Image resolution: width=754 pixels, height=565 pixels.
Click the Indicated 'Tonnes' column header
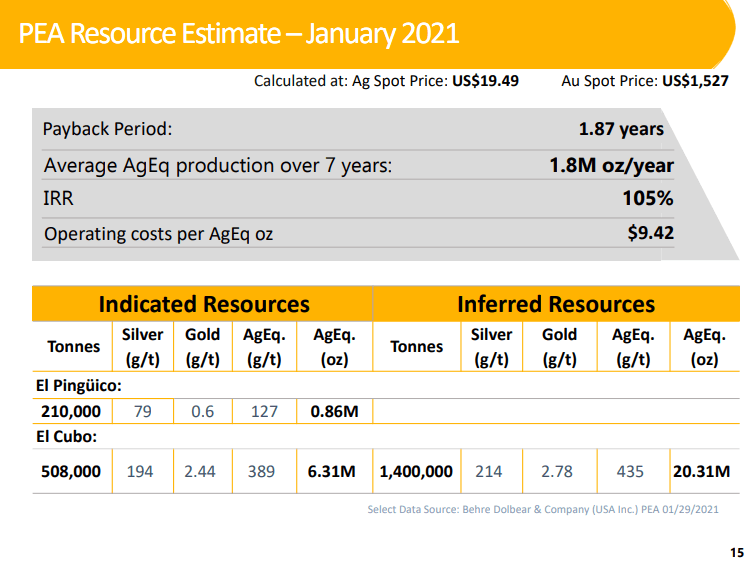click(74, 346)
